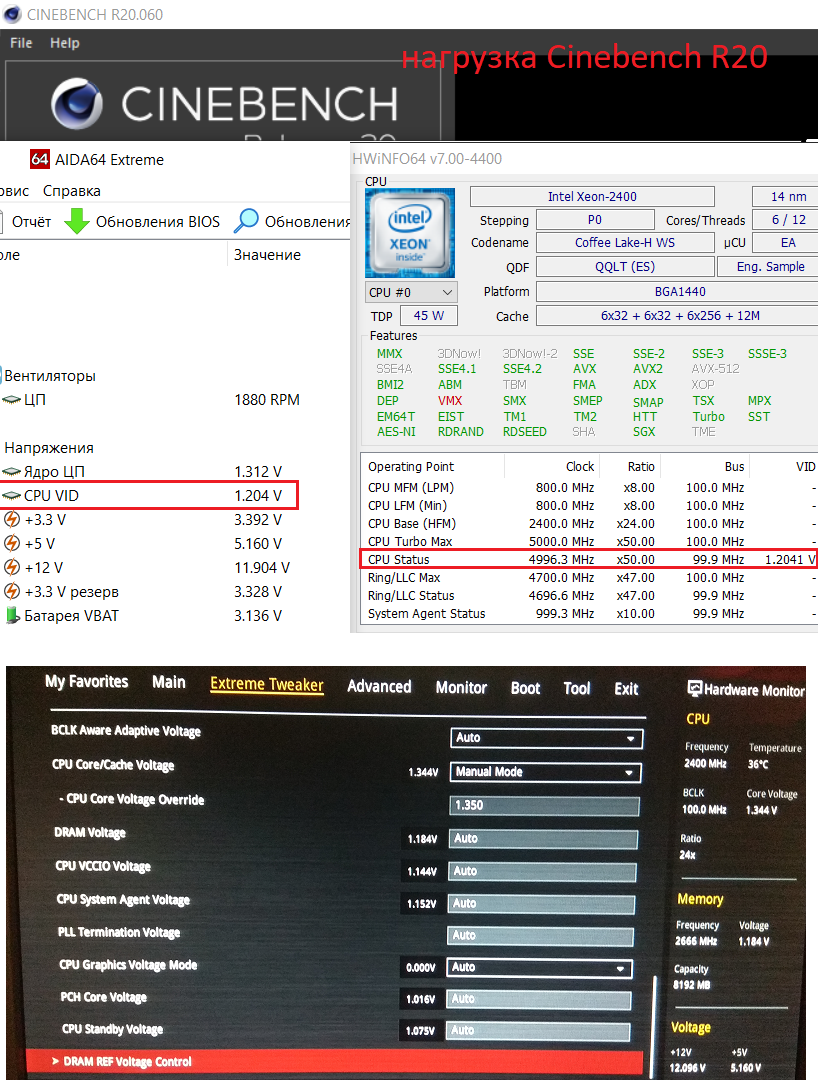
Task: Click the 45 W TDP field
Action: [429, 316]
